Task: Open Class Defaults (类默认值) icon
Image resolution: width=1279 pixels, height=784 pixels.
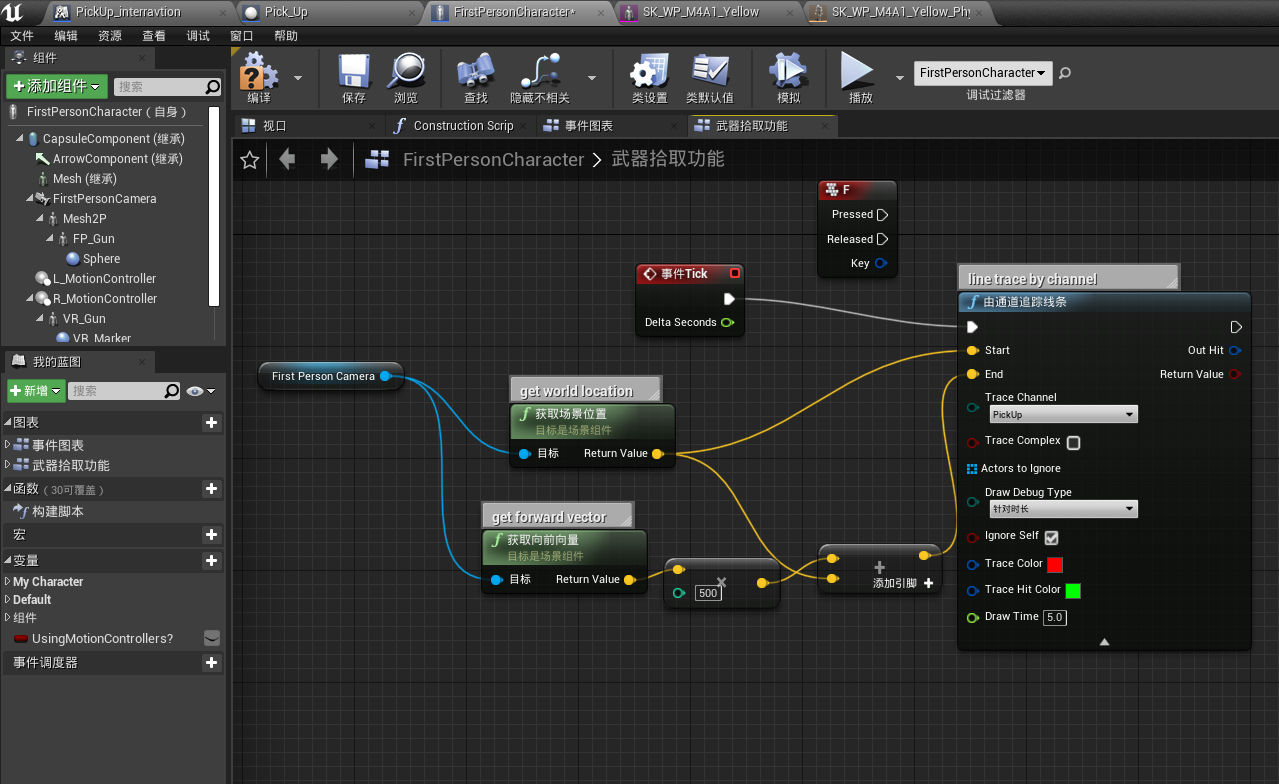Action: click(x=710, y=75)
